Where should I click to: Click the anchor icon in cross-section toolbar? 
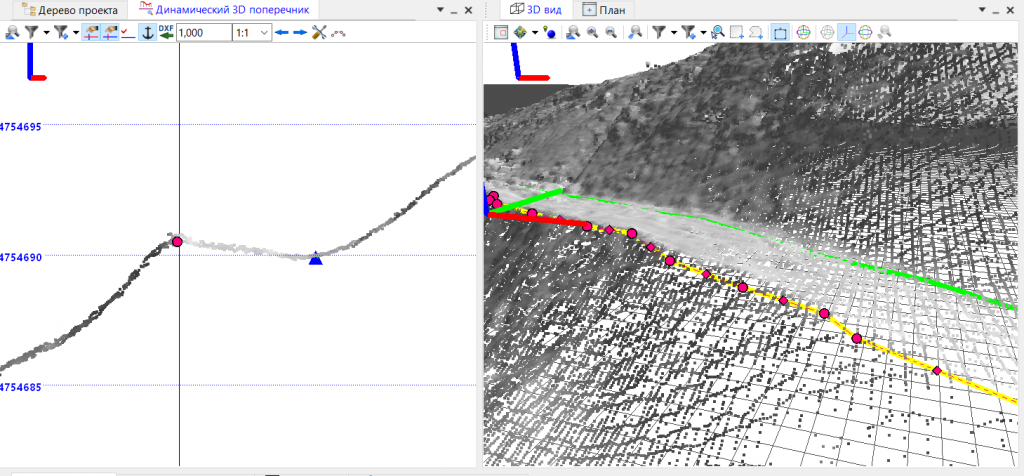point(146,33)
